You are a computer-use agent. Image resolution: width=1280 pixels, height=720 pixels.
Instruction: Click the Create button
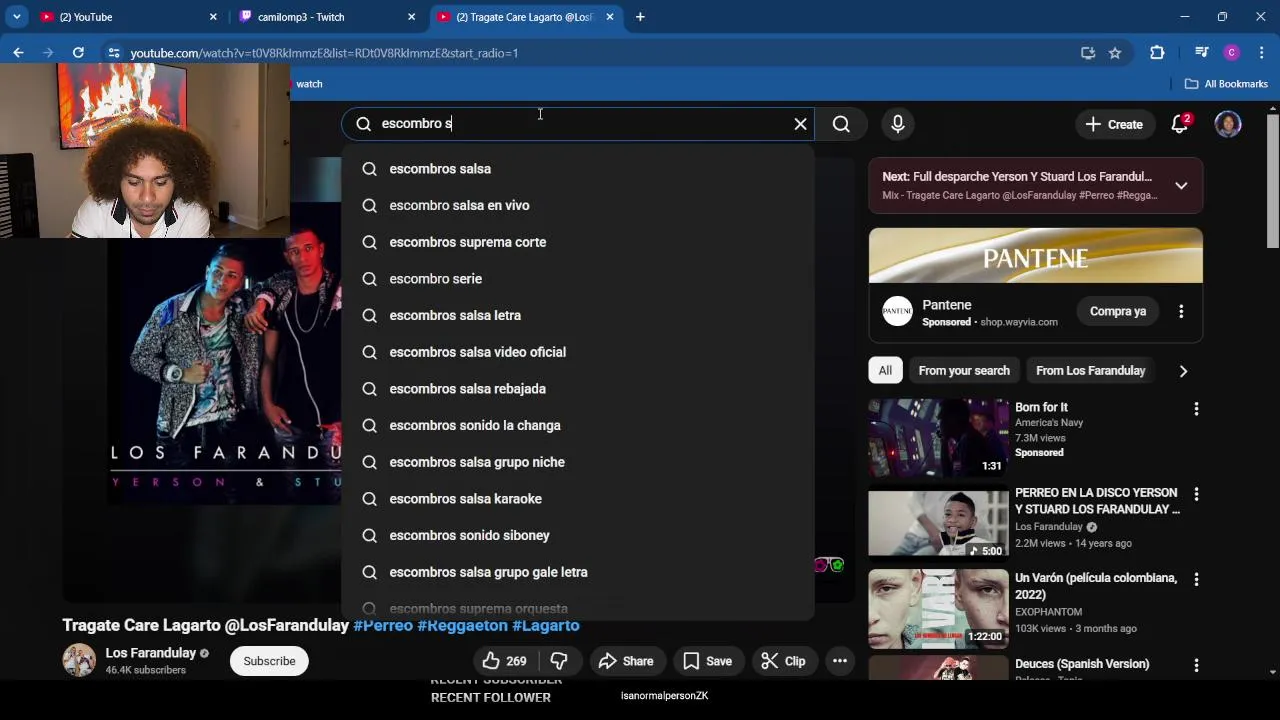tap(1114, 124)
